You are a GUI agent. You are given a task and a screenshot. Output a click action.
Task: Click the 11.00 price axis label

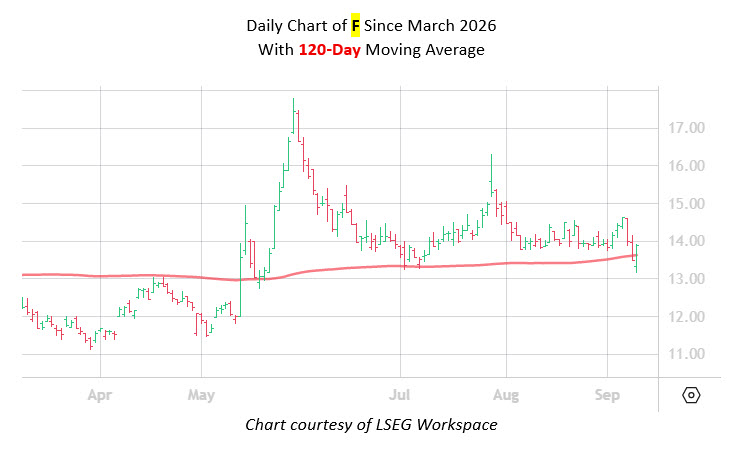[686, 354]
